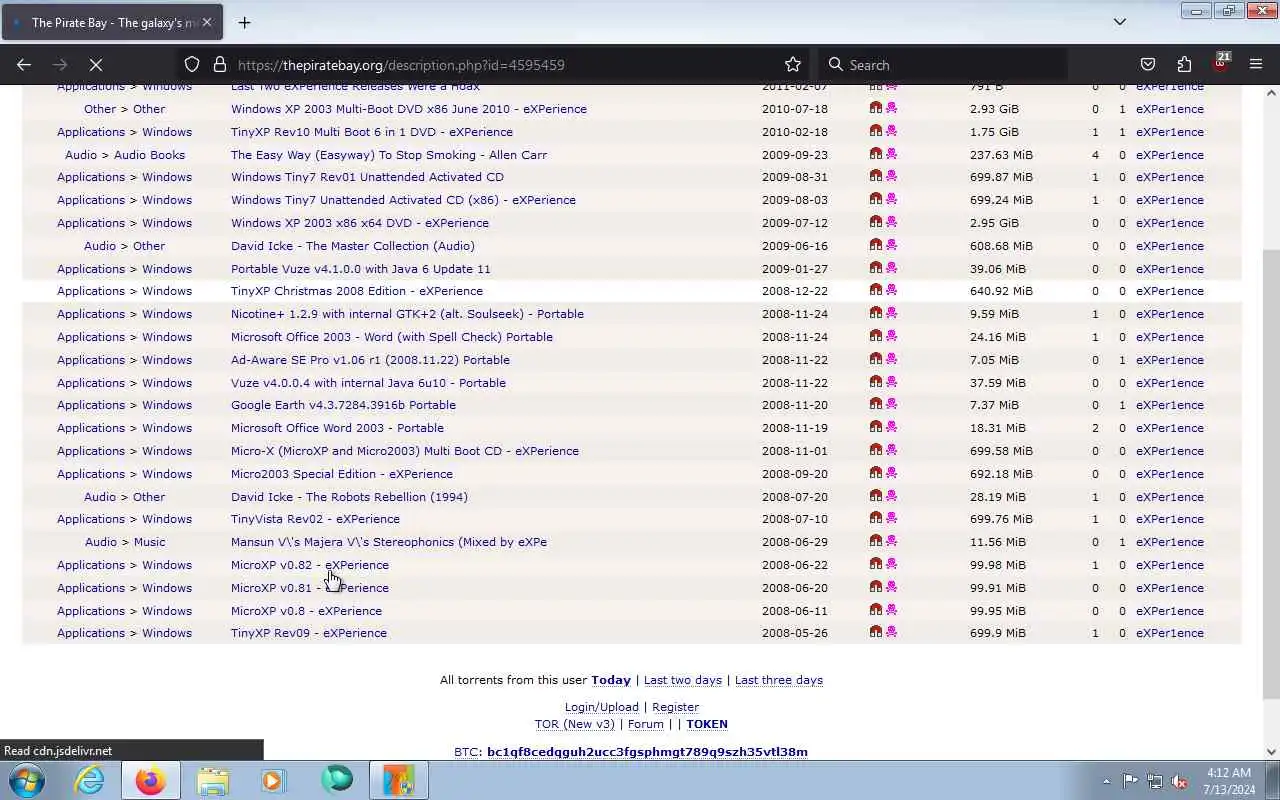Screen dimensions: 1280x800
Task: Click the uBlock extension icon with badge
Action: [x=1220, y=63]
